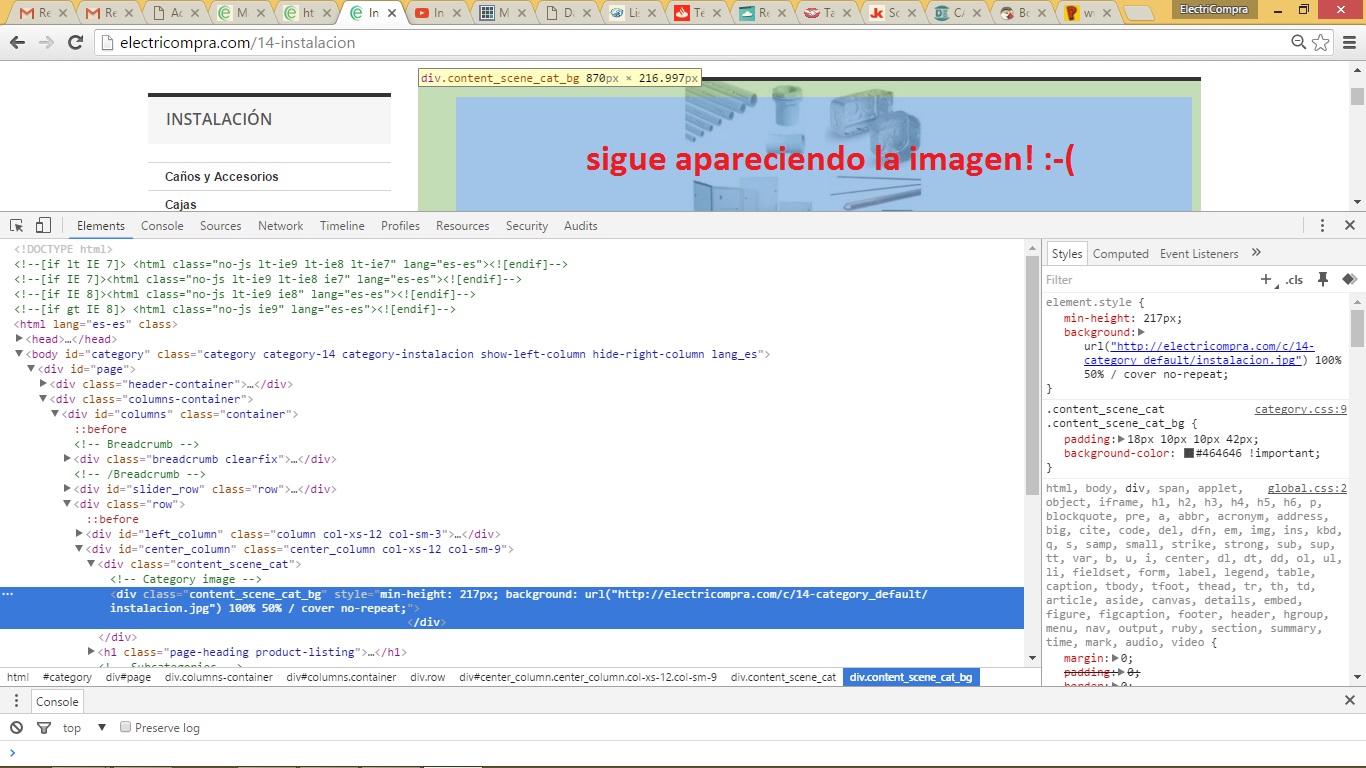Open the DevTools three-dot customize menu
1366x768 pixels.
(1322, 226)
